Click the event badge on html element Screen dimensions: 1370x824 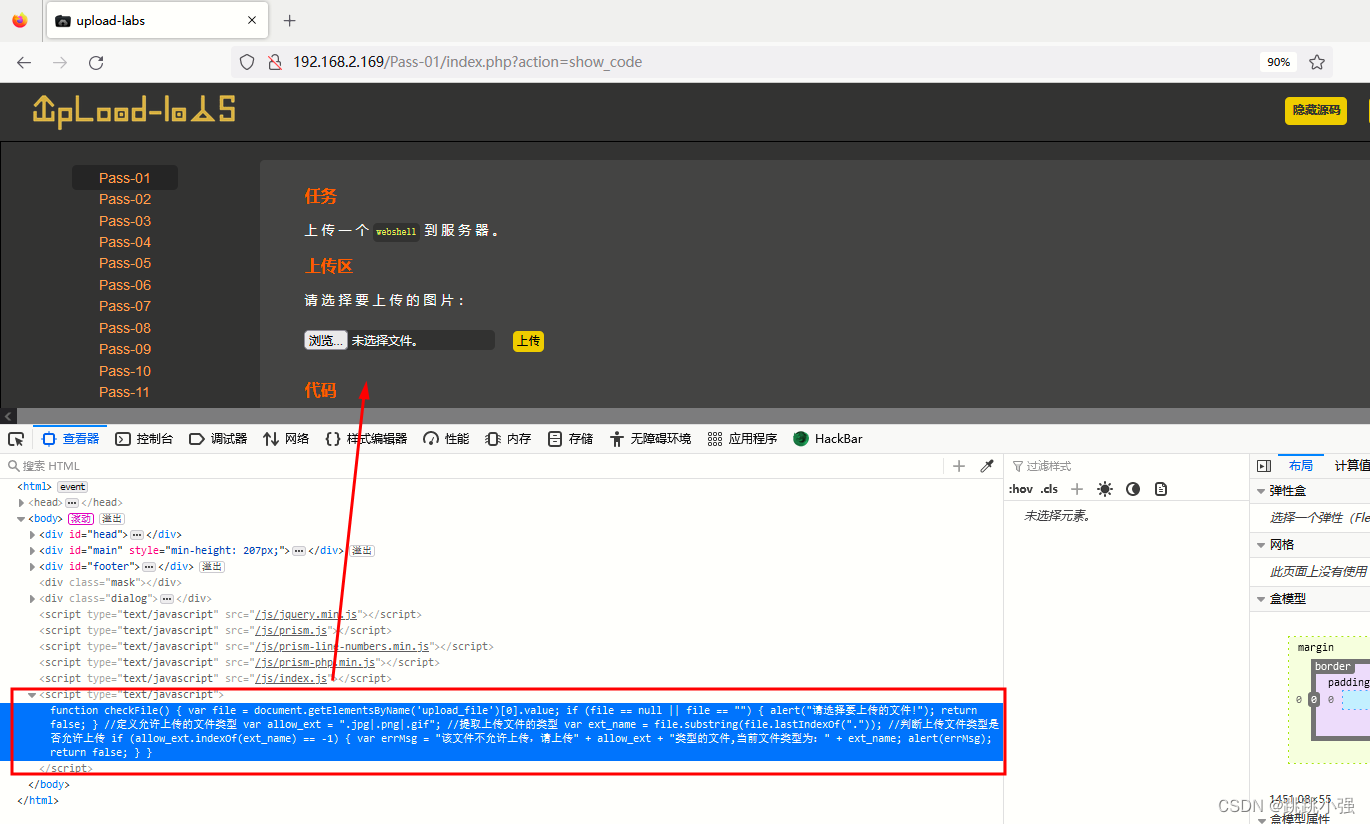point(72,487)
